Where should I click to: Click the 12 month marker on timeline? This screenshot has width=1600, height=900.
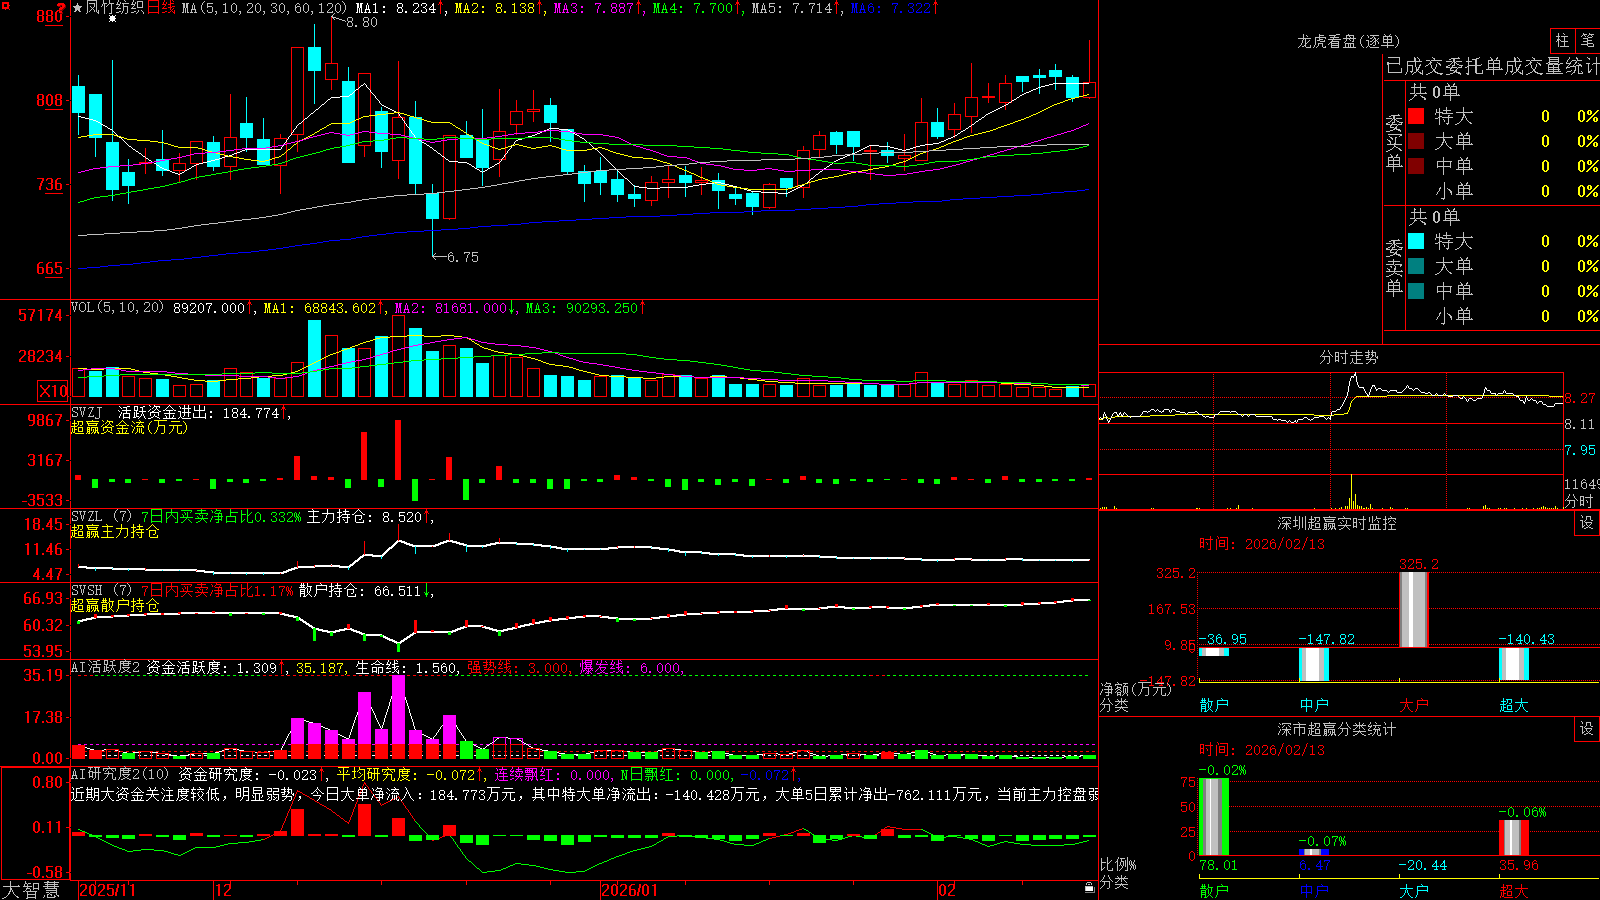[223, 890]
